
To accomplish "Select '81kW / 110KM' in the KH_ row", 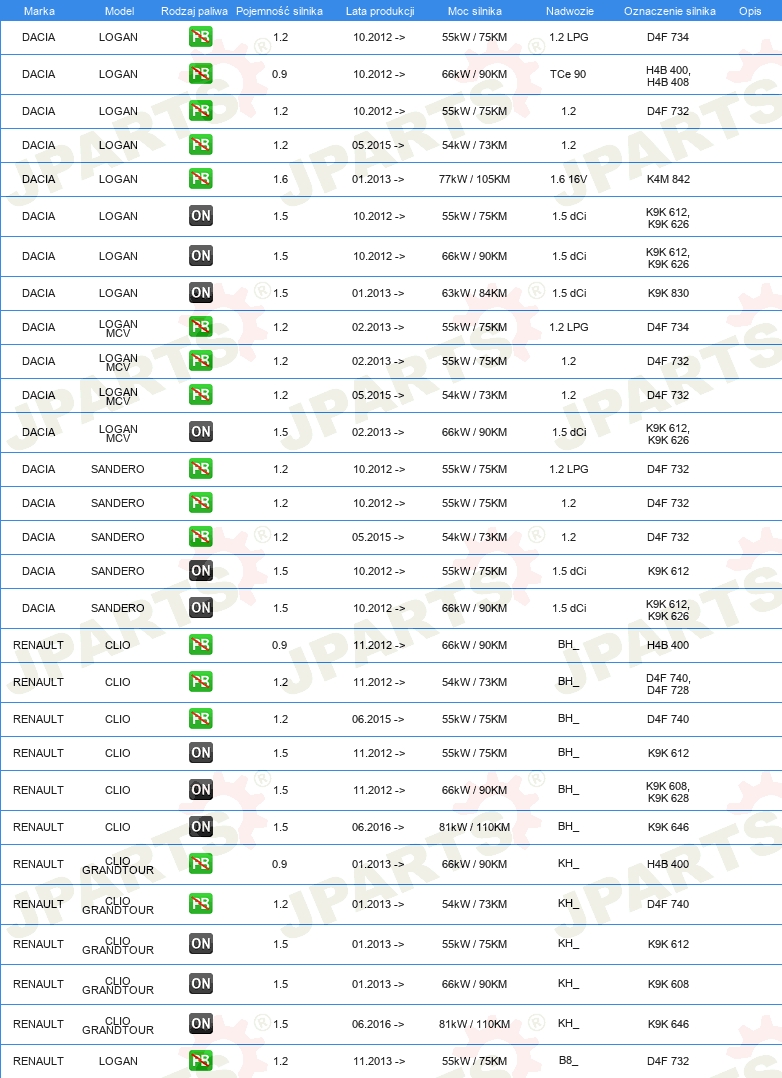I will point(475,1024).
